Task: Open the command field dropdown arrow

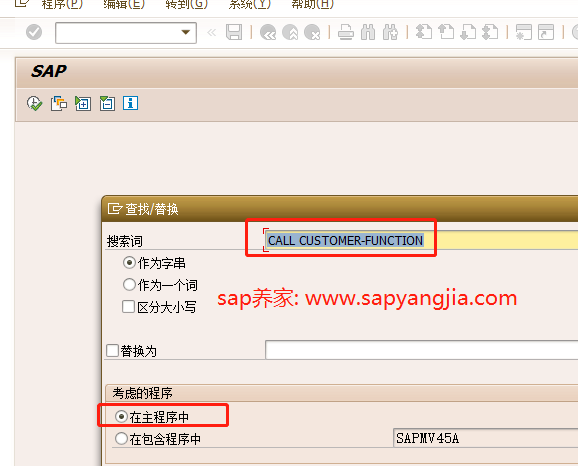Action: pos(186,32)
